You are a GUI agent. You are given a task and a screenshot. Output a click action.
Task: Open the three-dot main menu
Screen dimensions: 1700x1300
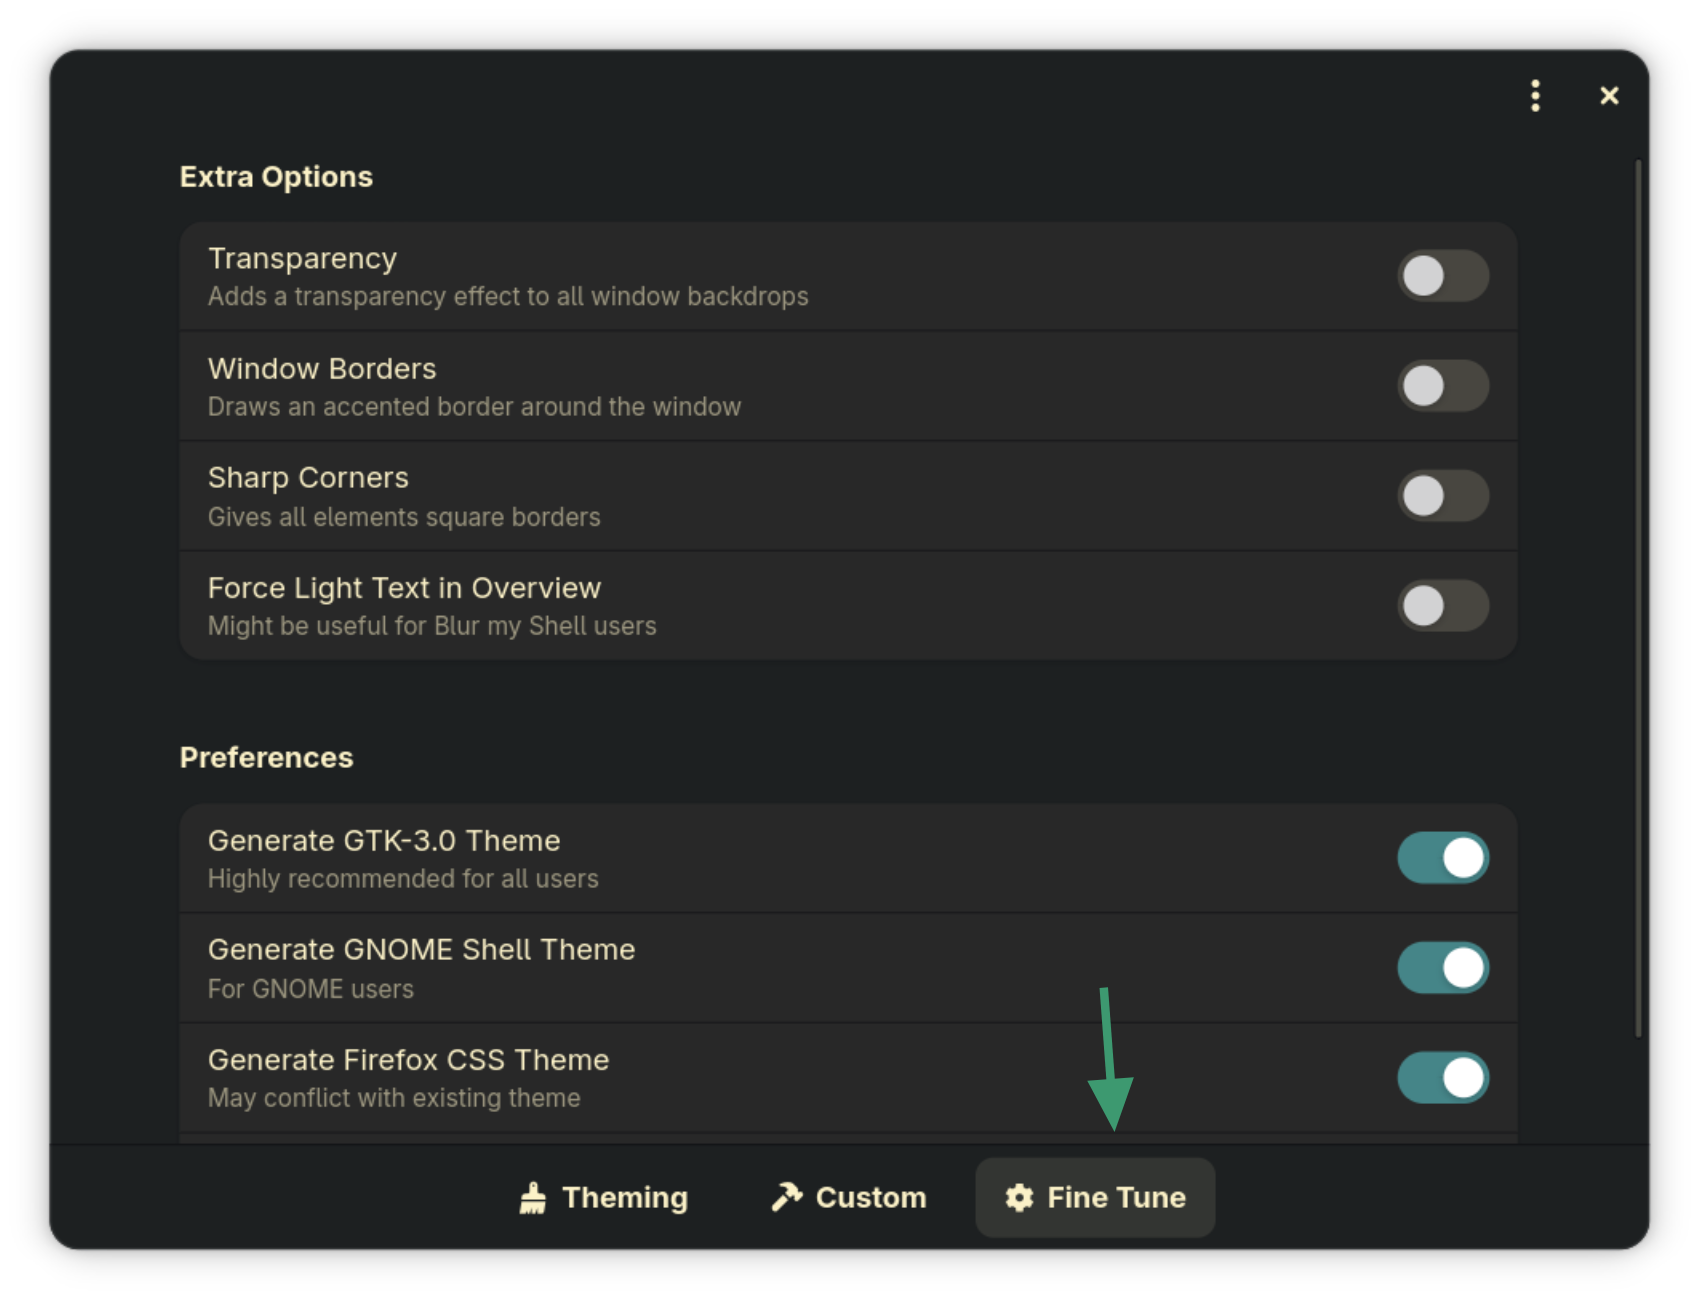(x=1535, y=96)
